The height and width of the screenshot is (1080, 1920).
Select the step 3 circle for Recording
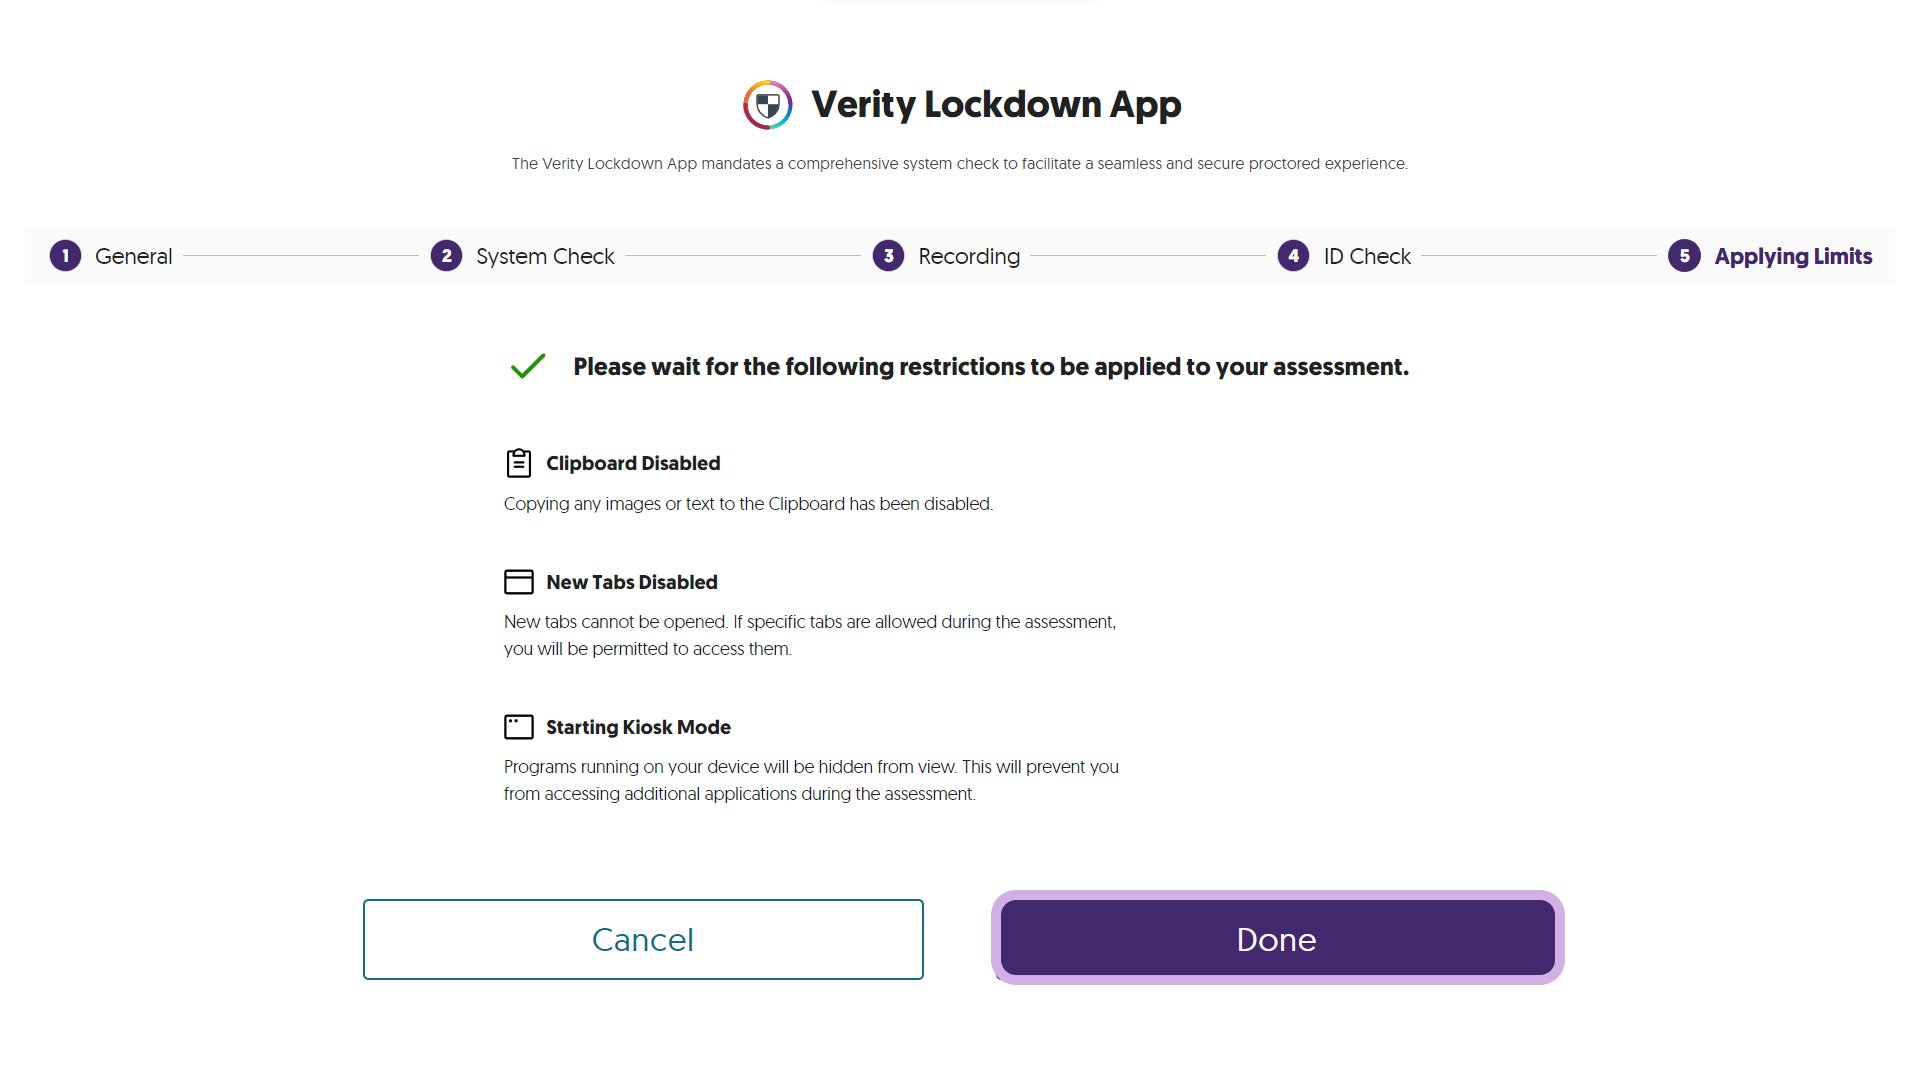(x=888, y=256)
